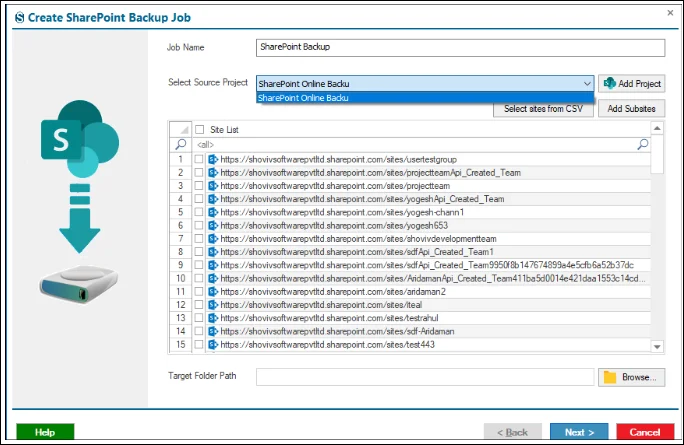
Task: Toggle the Site List select-all checkbox
Action: click(x=200, y=130)
